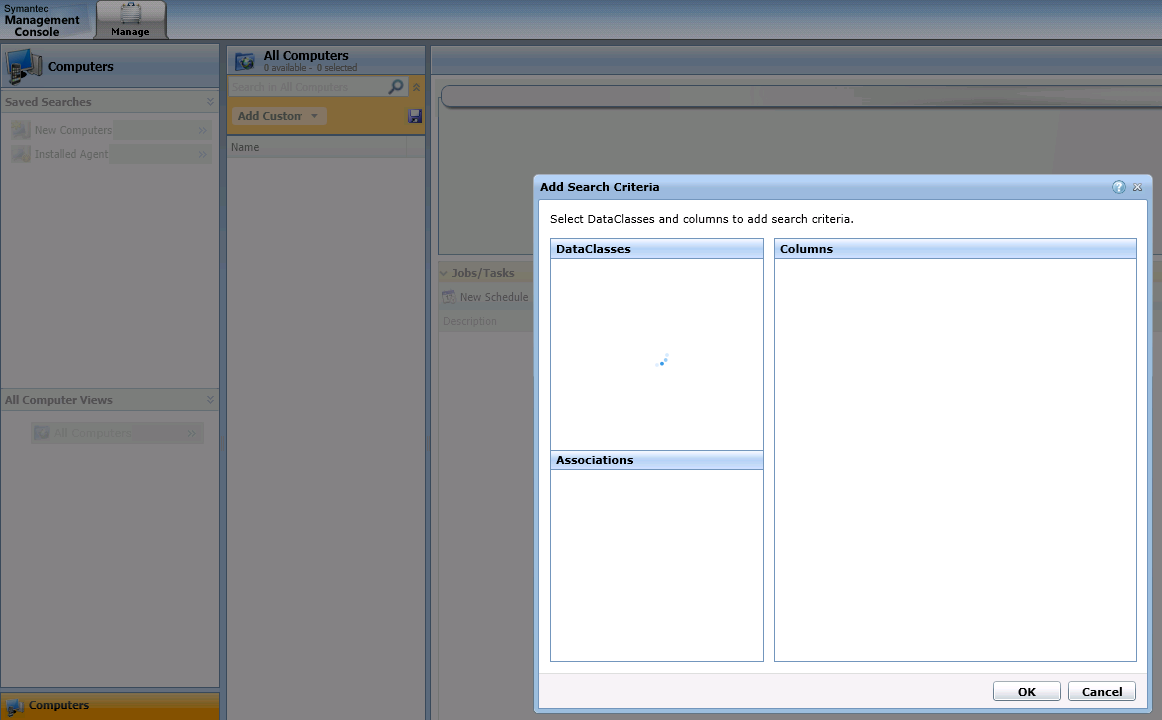Collapse the Jobs/Tasks panel
This screenshot has width=1162, height=720.
444,273
